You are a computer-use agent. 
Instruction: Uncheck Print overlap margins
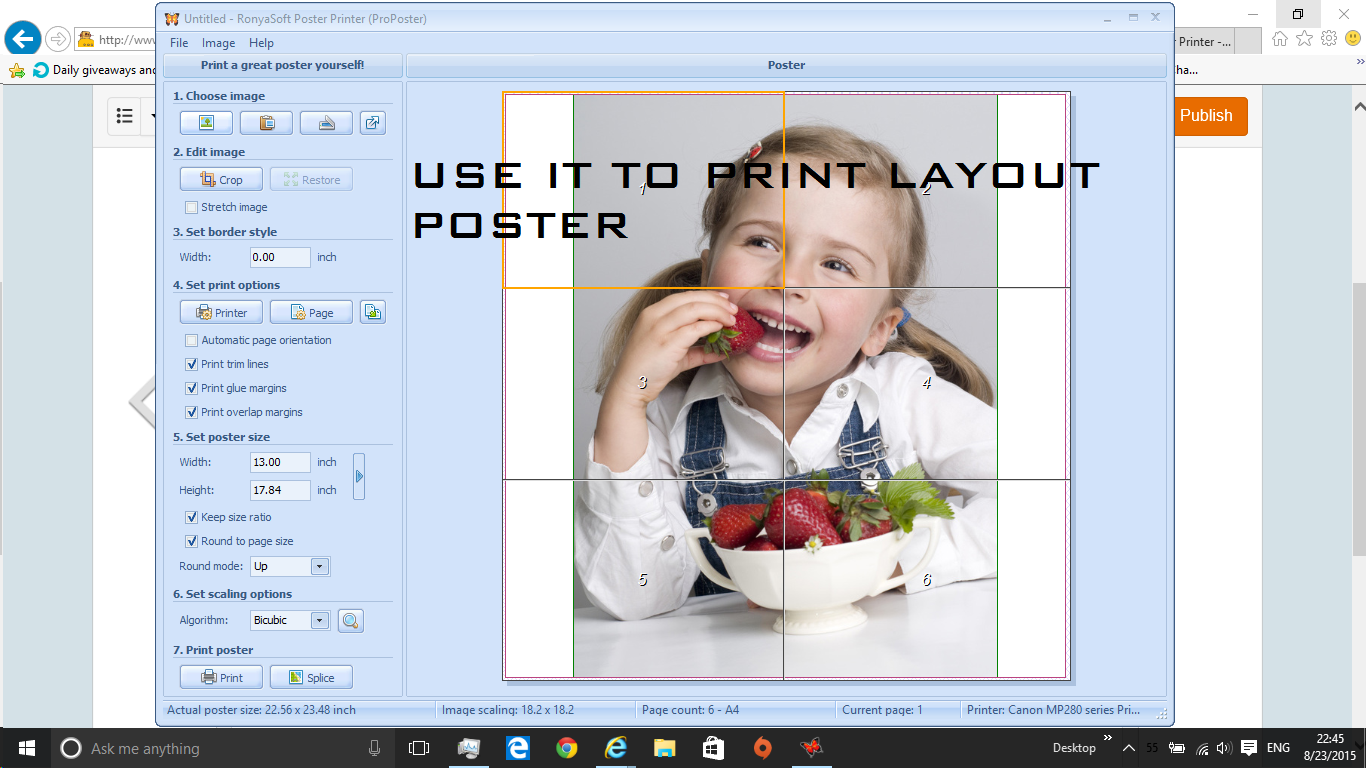[x=192, y=412]
